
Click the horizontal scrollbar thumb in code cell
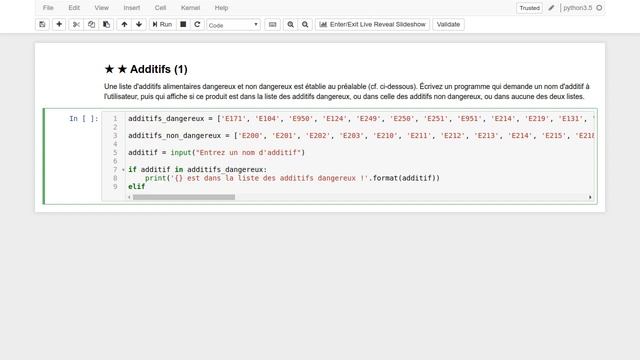tap(184, 197)
